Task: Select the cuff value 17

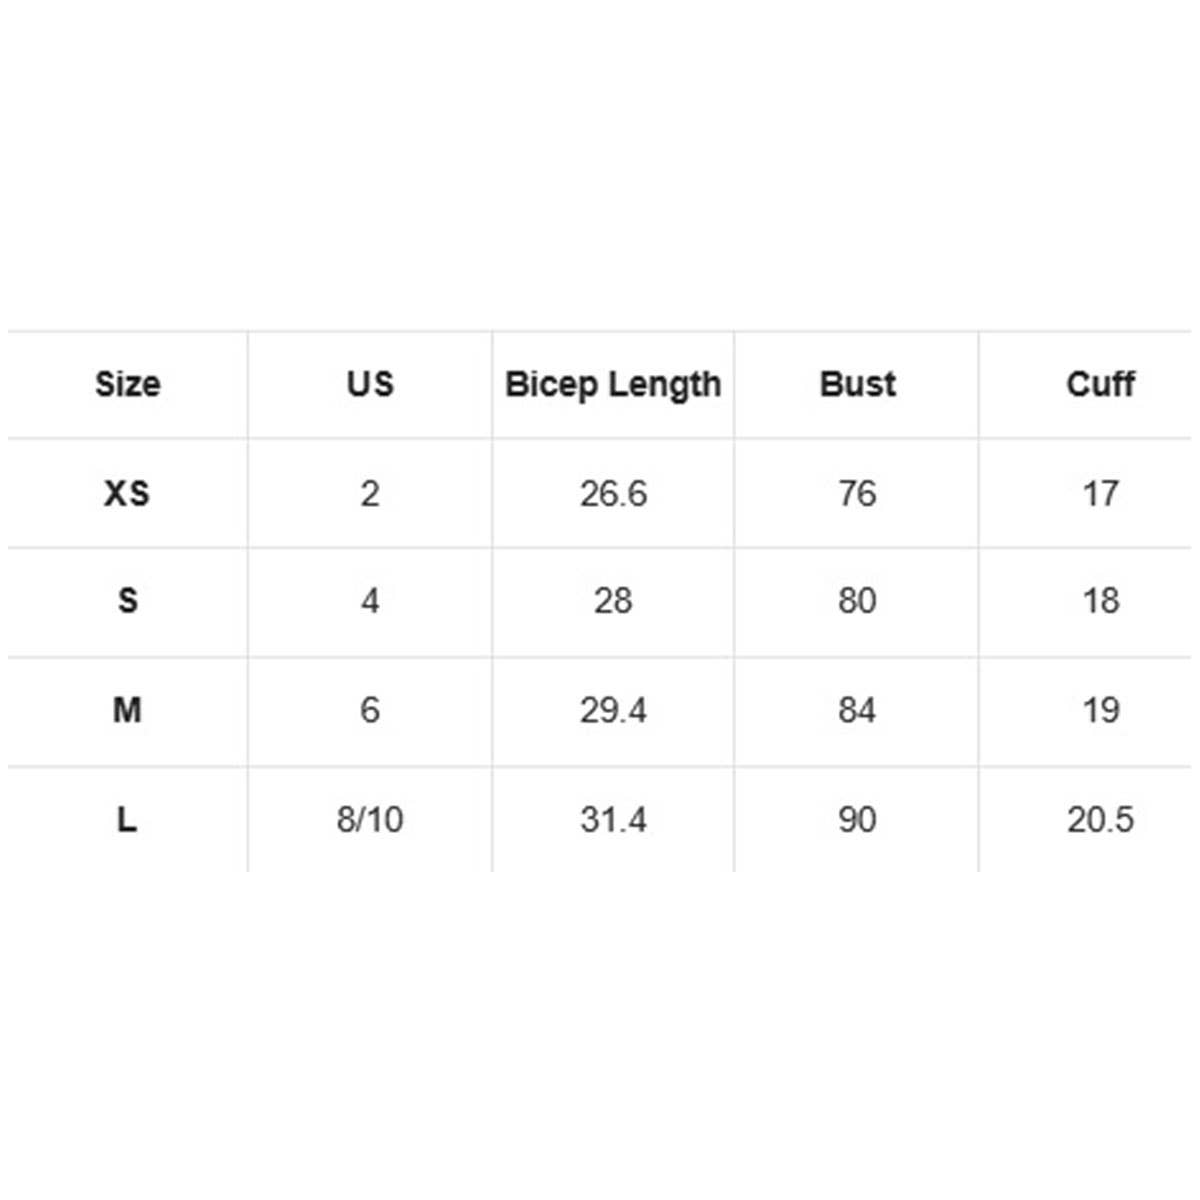Action: click(1100, 493)
